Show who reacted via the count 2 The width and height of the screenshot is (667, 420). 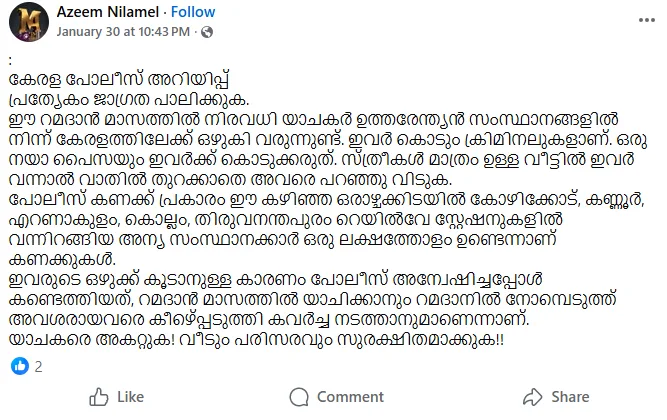[x=37, y=367]
